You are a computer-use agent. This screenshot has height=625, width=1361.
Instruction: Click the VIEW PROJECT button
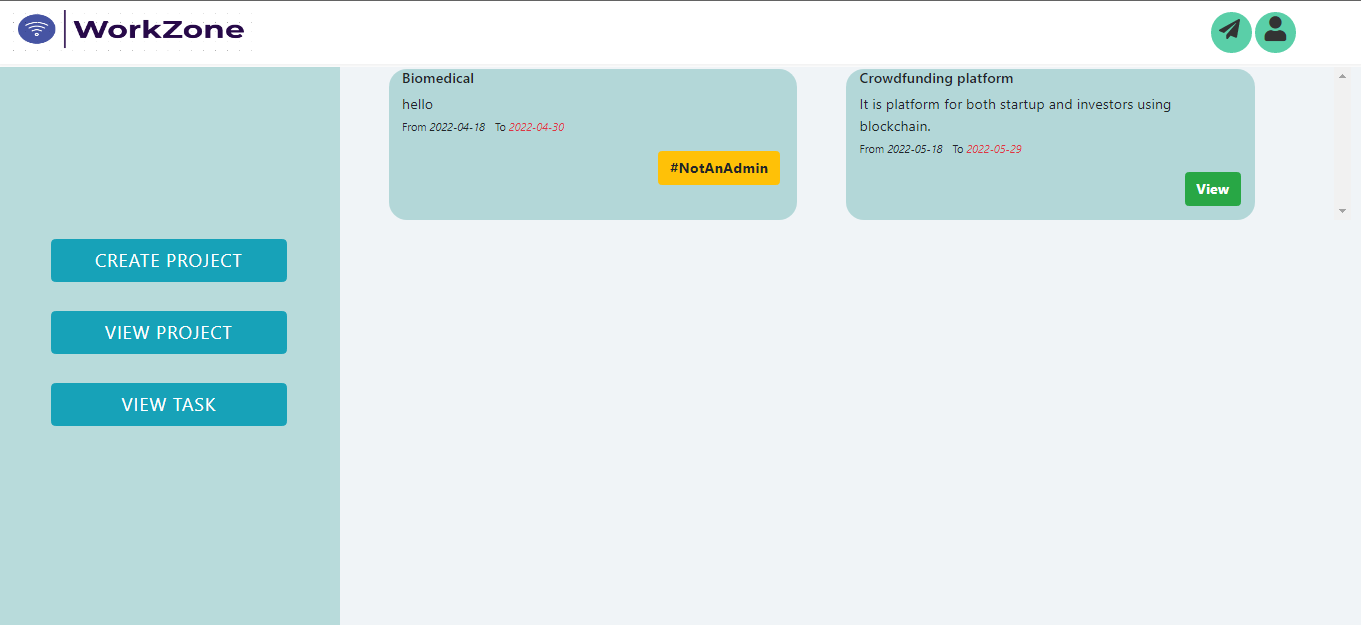pos(168,332)
